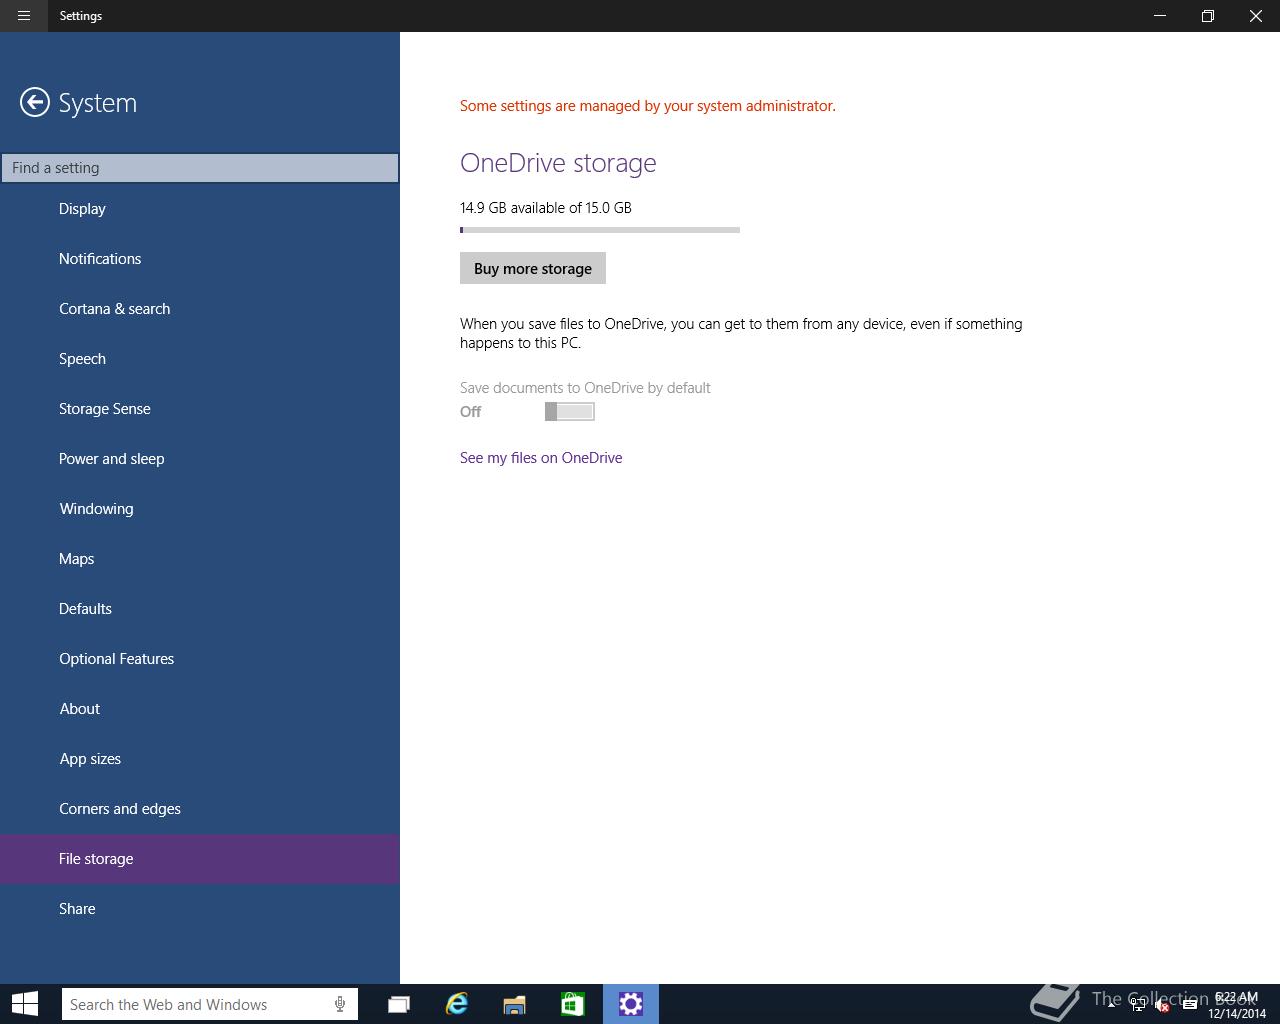
Task: Select About in the sidebar
Action: (x=200, y=709)
